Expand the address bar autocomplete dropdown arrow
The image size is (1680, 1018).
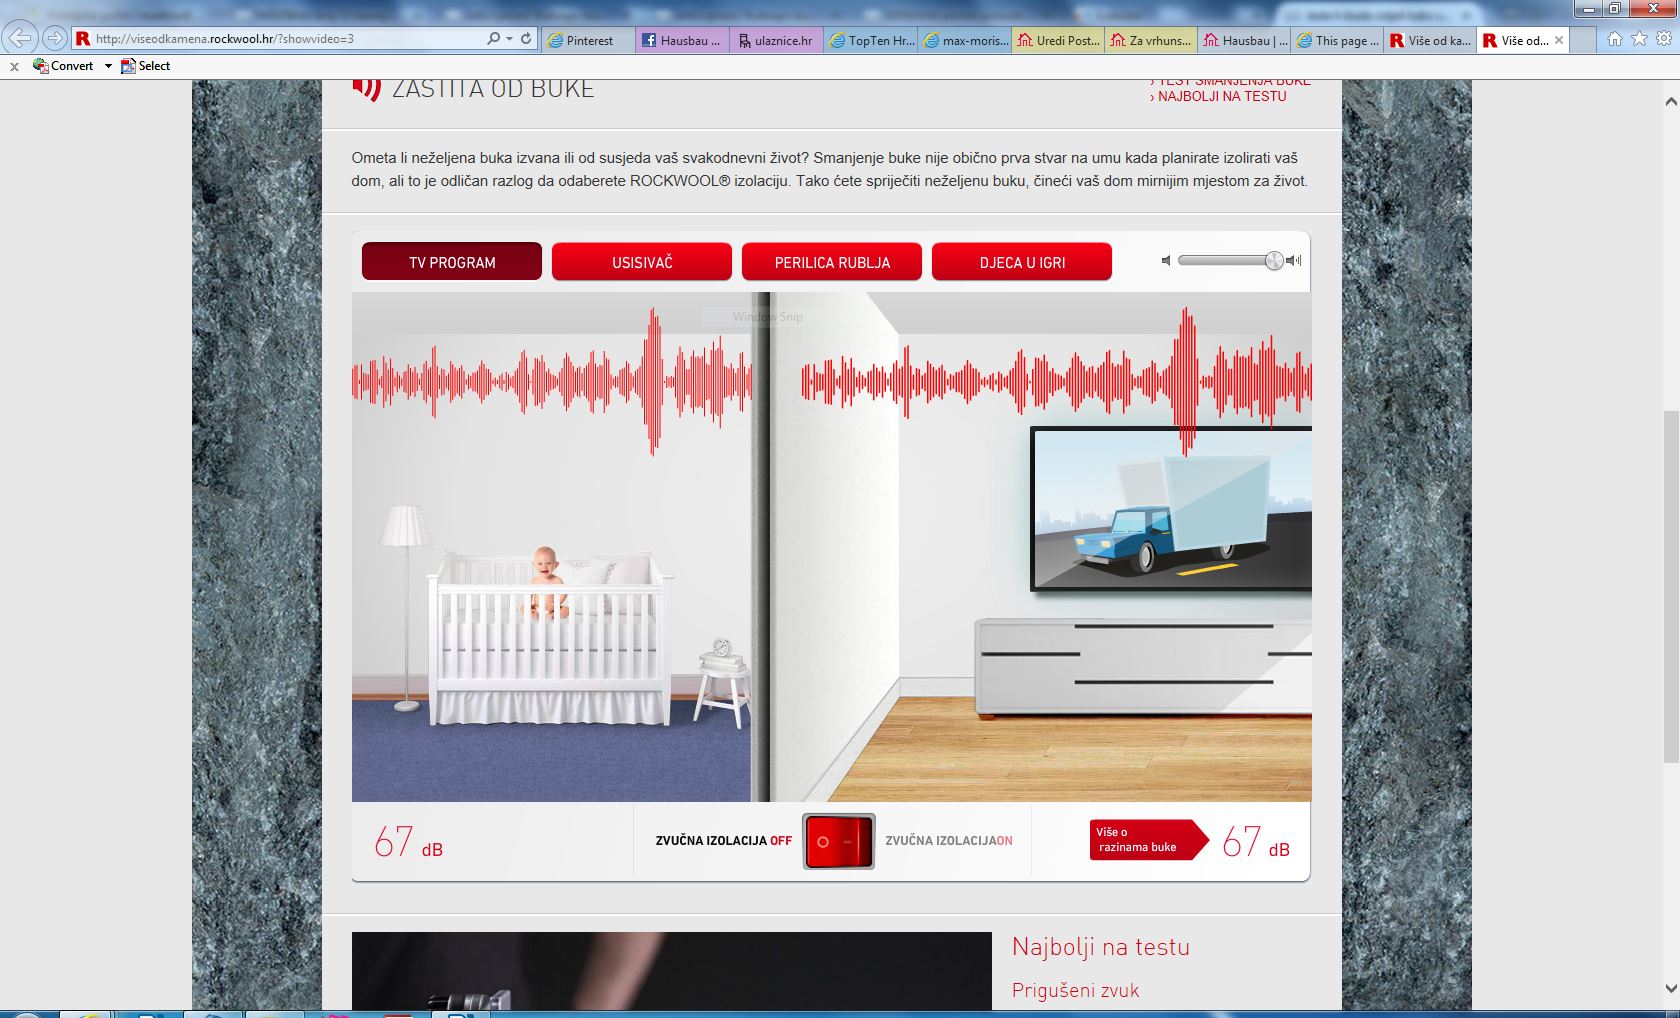coord(510,39)
